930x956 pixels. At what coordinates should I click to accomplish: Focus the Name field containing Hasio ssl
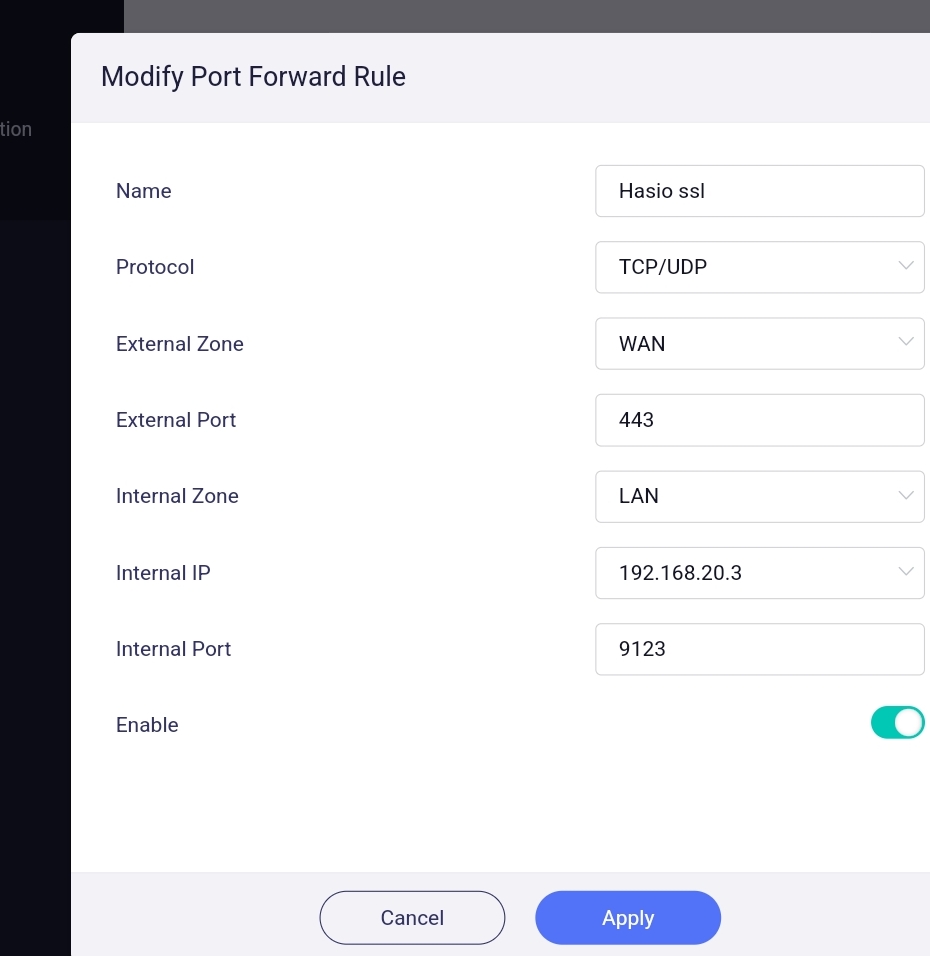pos(759,191)
